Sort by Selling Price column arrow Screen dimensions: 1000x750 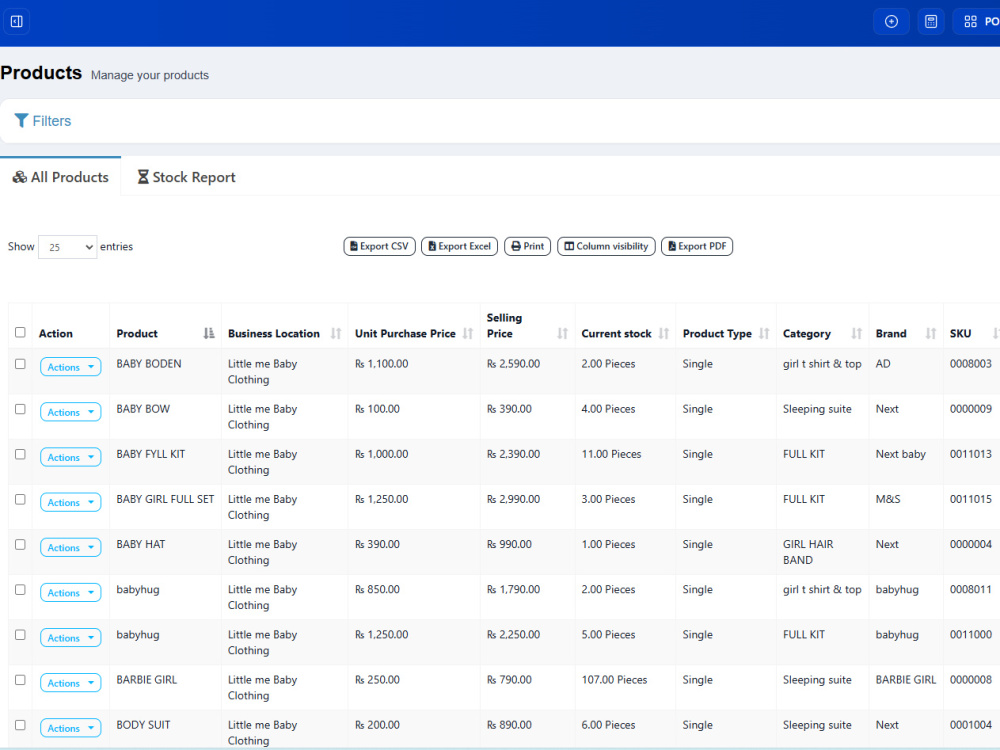pyautogui.click(x=562, y=333)
